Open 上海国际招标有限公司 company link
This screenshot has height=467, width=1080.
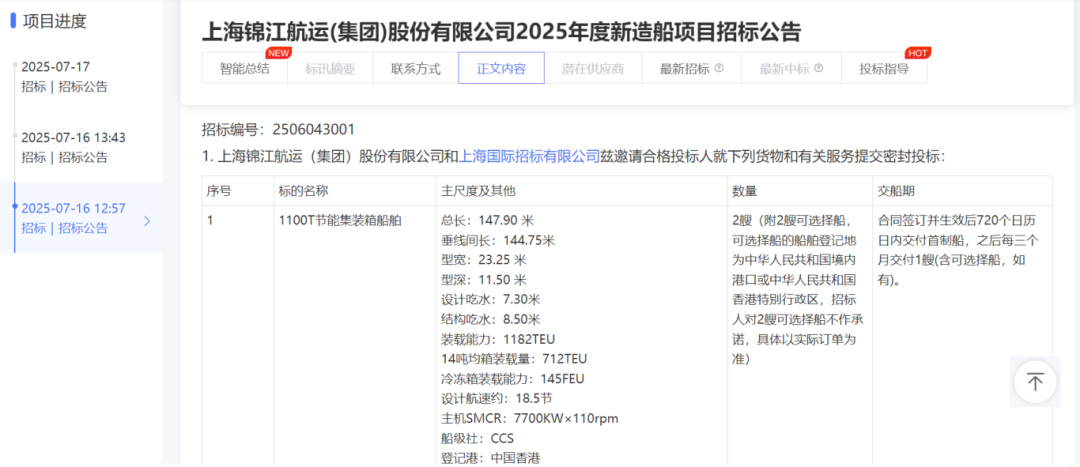coord(530,156)
